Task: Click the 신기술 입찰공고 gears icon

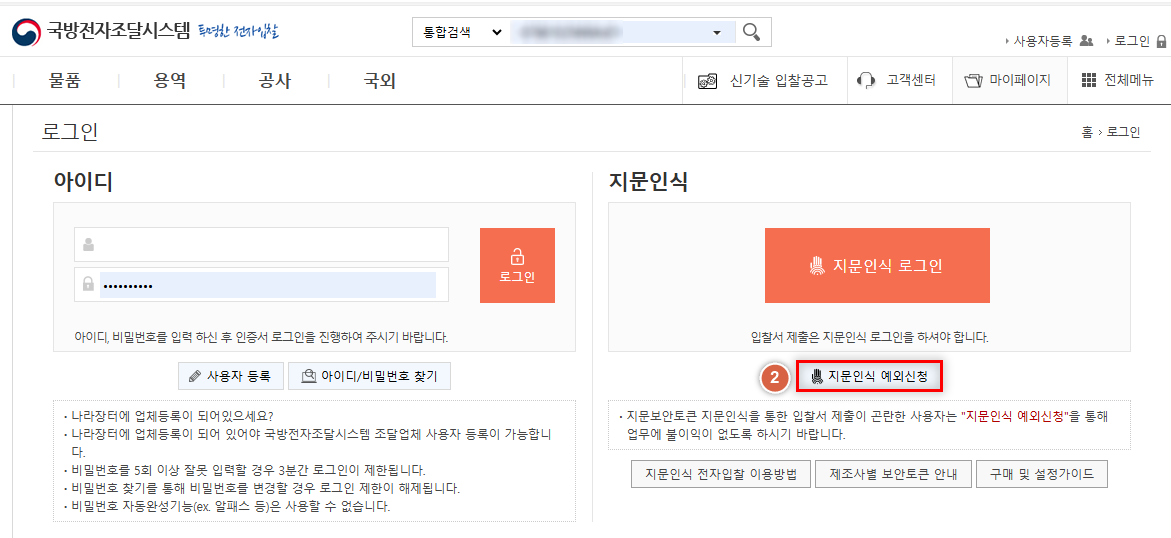Action: 707,81
